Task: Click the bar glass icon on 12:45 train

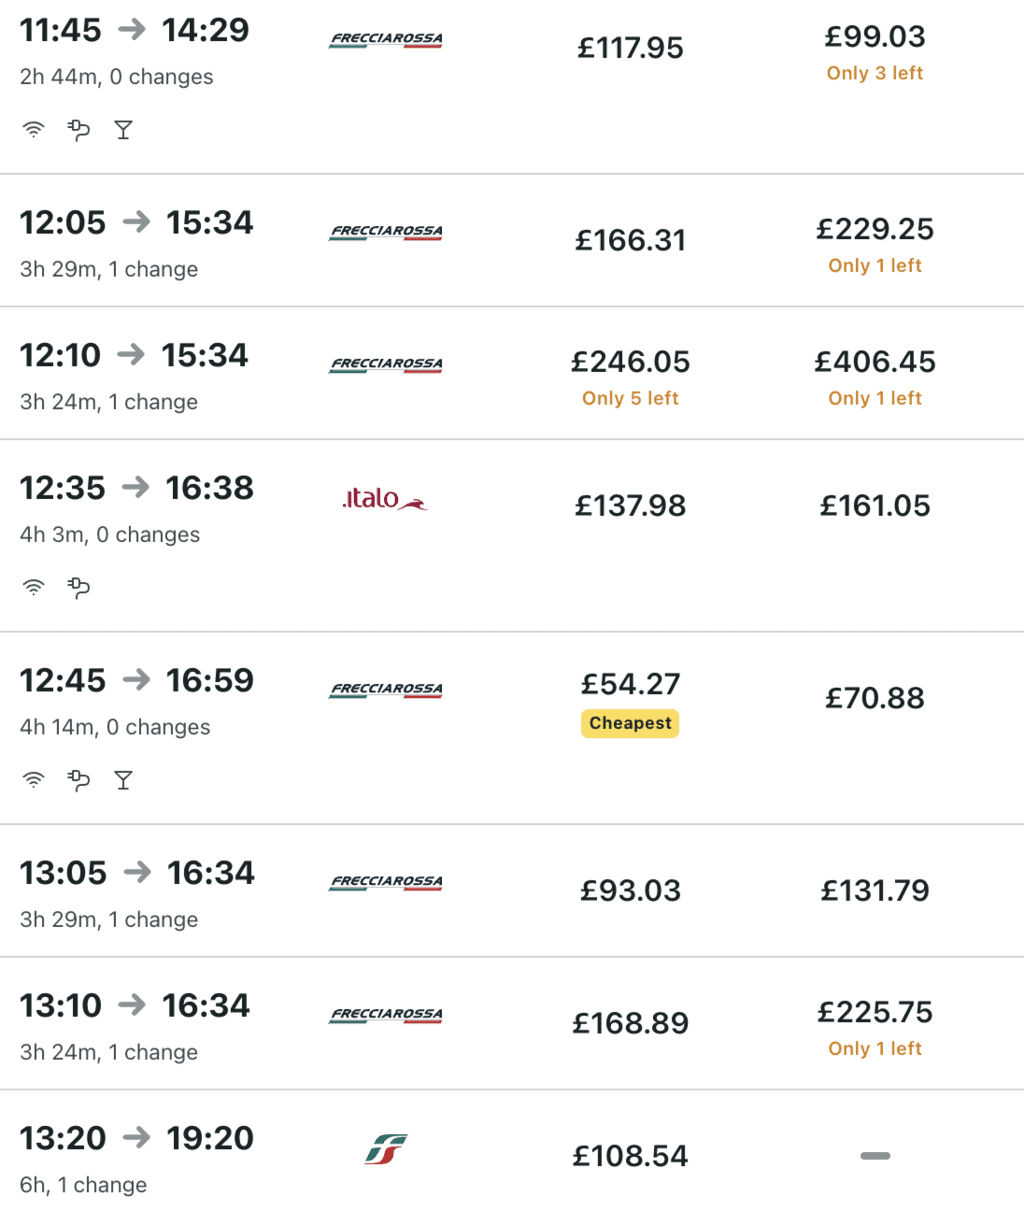Action: (123, 780)
